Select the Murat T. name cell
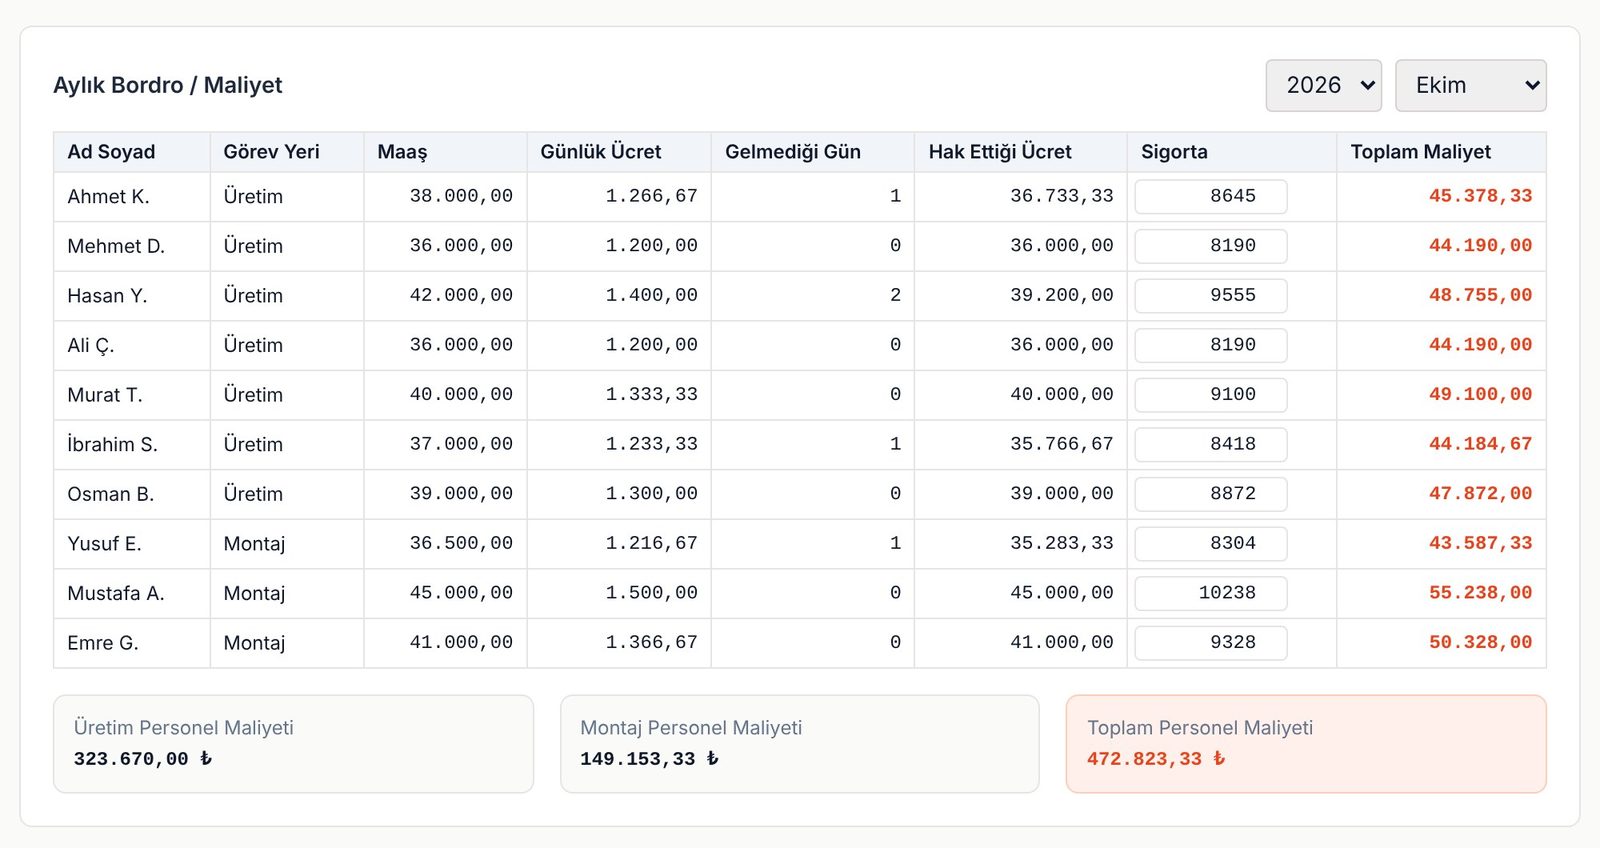The width and height of the screenshot is (1600, 848). (x=132, y=395)
